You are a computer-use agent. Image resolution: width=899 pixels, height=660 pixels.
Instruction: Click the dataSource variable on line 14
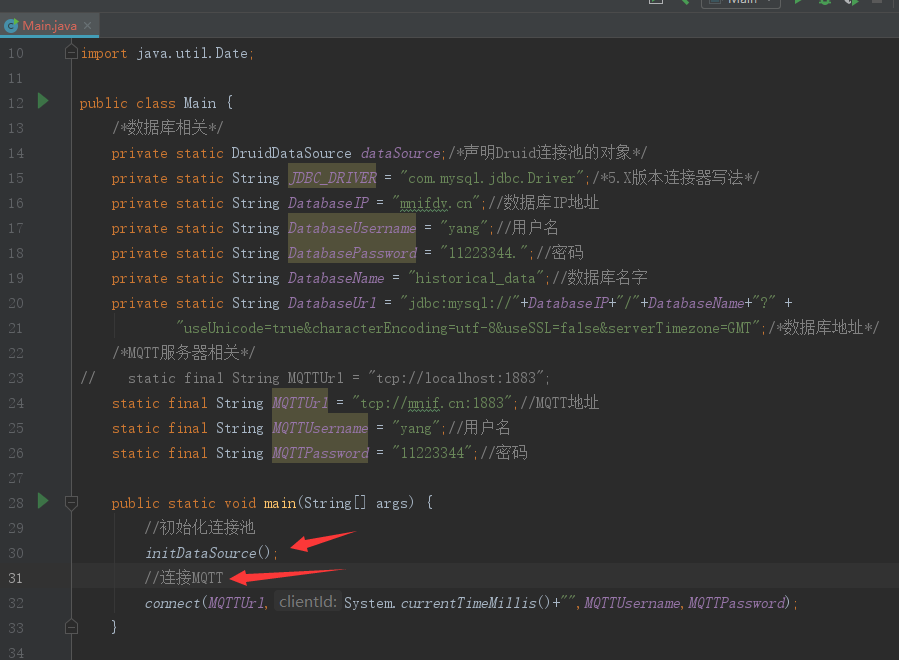[400, 153]
